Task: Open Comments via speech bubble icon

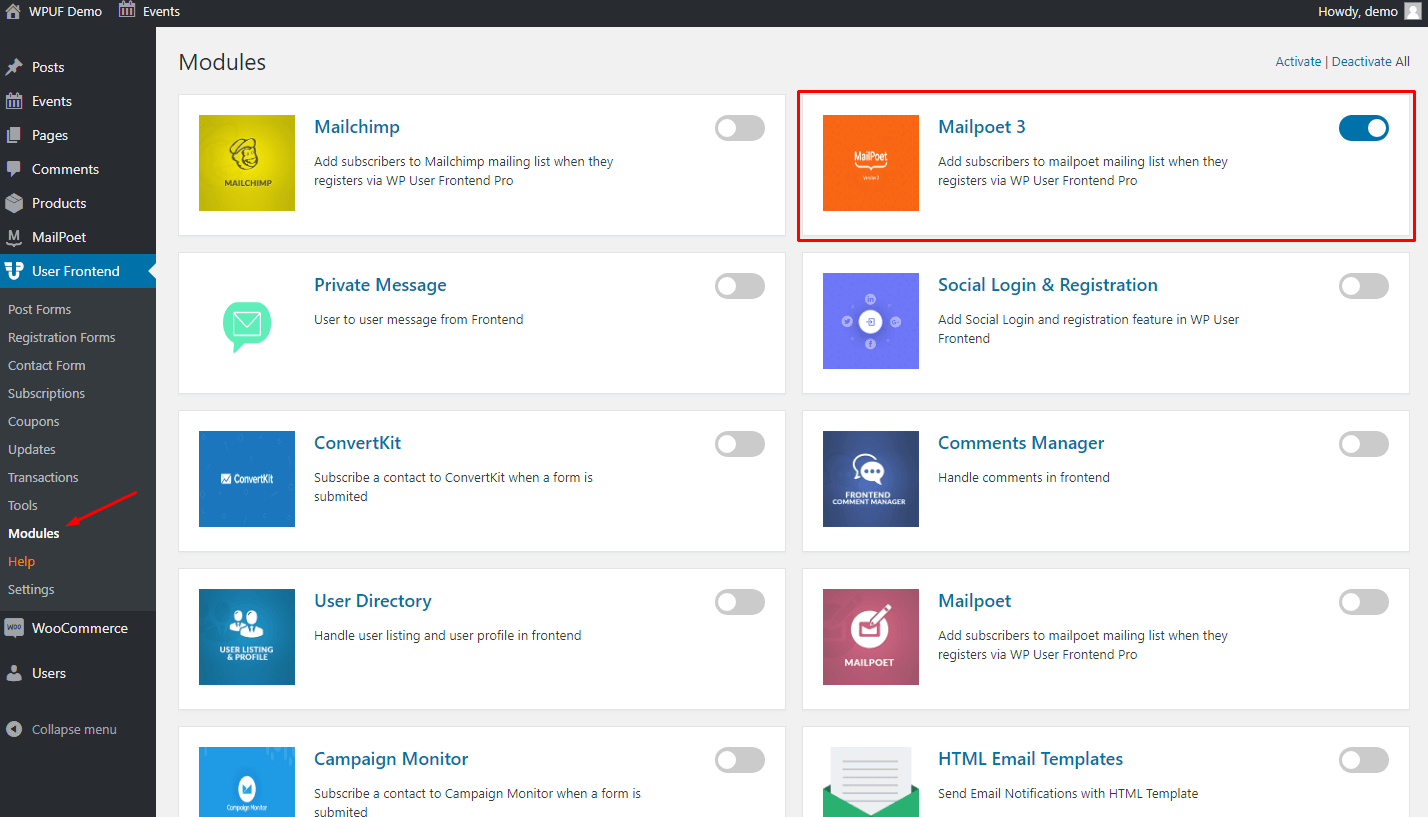Action: [14, 168]
